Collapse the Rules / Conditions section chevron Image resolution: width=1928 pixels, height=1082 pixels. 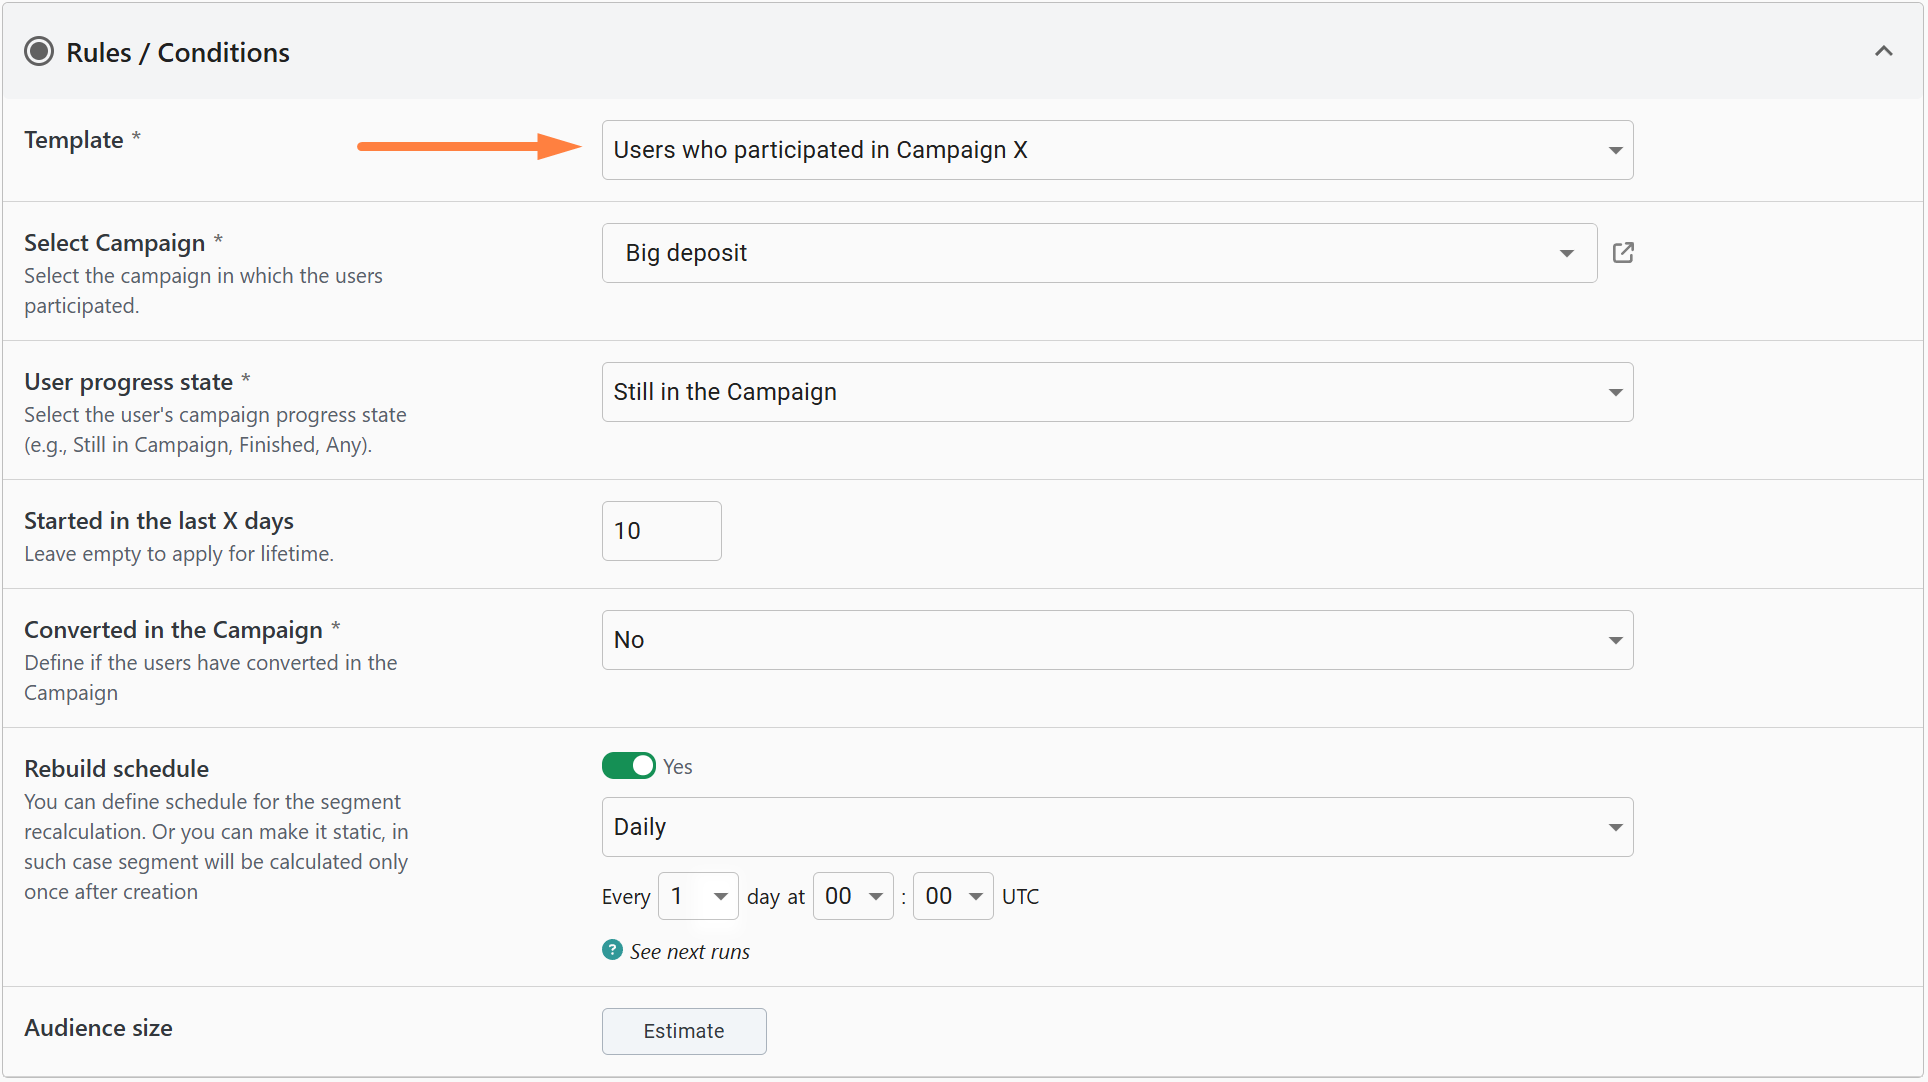tap(1883, 51)
